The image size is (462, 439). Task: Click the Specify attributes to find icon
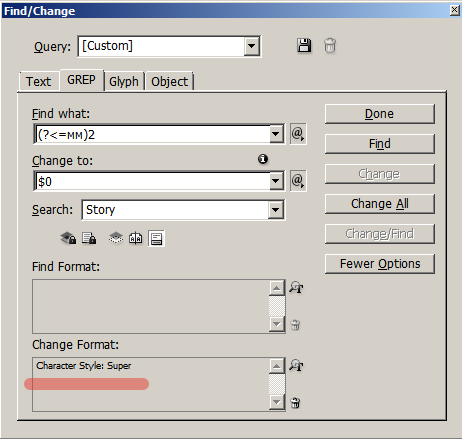pyautogui.click(x=296, y=287)
